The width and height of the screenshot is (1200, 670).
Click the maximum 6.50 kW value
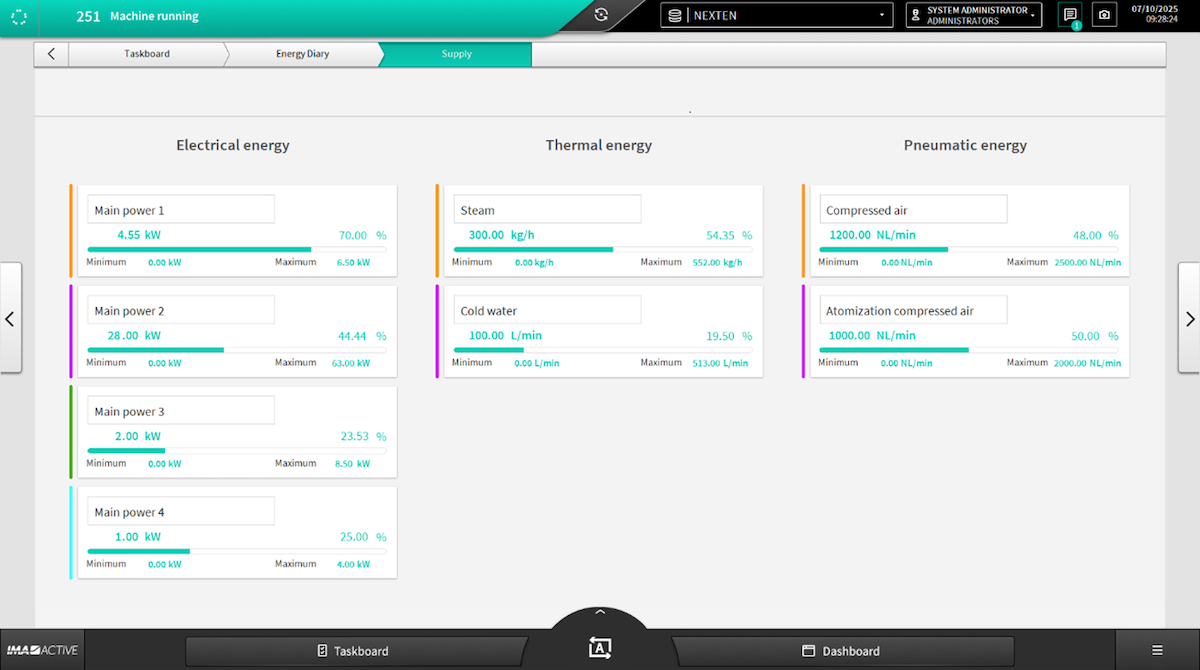(x=353, y=263)
